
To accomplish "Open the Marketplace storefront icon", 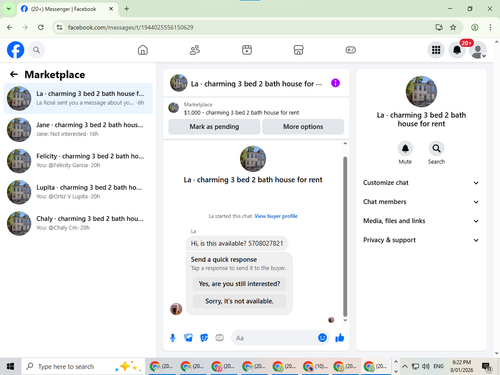I will pos(298,50).
